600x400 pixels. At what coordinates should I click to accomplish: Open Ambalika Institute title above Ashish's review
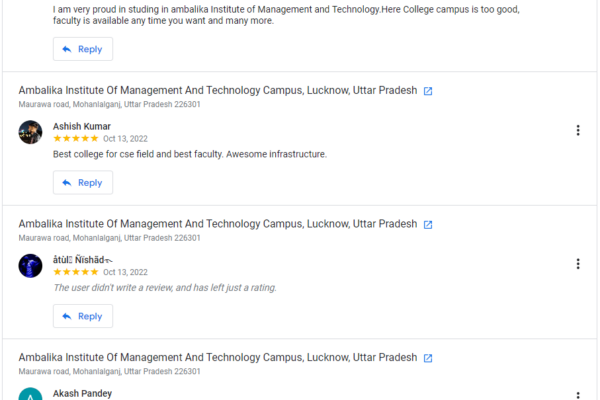click(218, 90)
